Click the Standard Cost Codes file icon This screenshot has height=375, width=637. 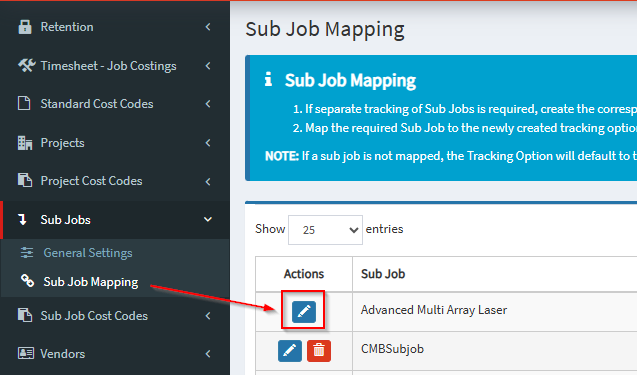coord(24,103)
